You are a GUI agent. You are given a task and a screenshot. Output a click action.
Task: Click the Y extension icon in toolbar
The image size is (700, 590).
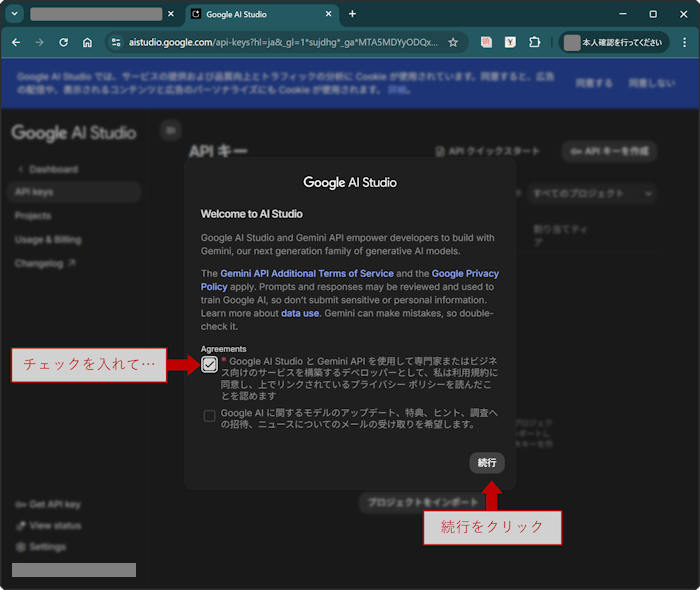tap(511, 43)
